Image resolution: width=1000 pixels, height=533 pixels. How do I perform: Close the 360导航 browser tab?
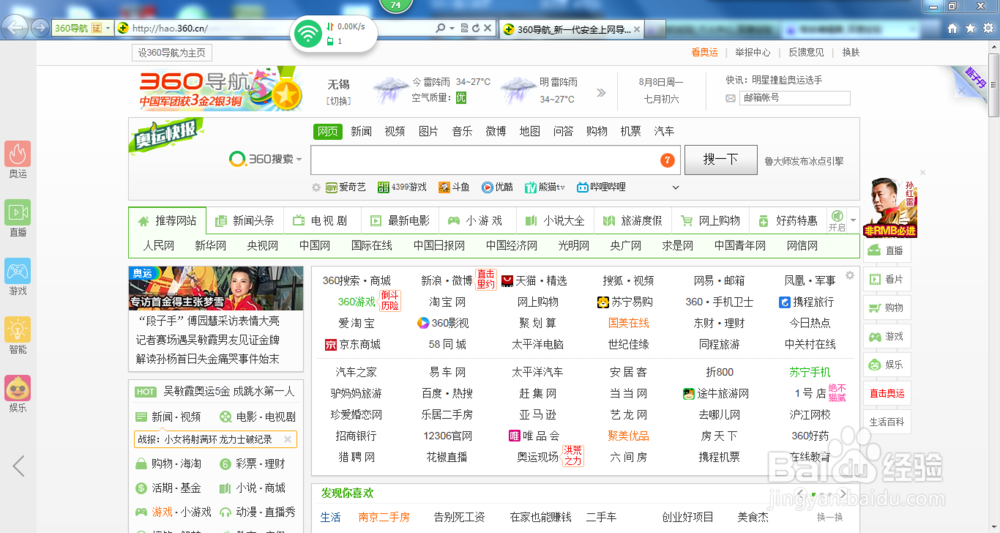click(x=636, y=29)
